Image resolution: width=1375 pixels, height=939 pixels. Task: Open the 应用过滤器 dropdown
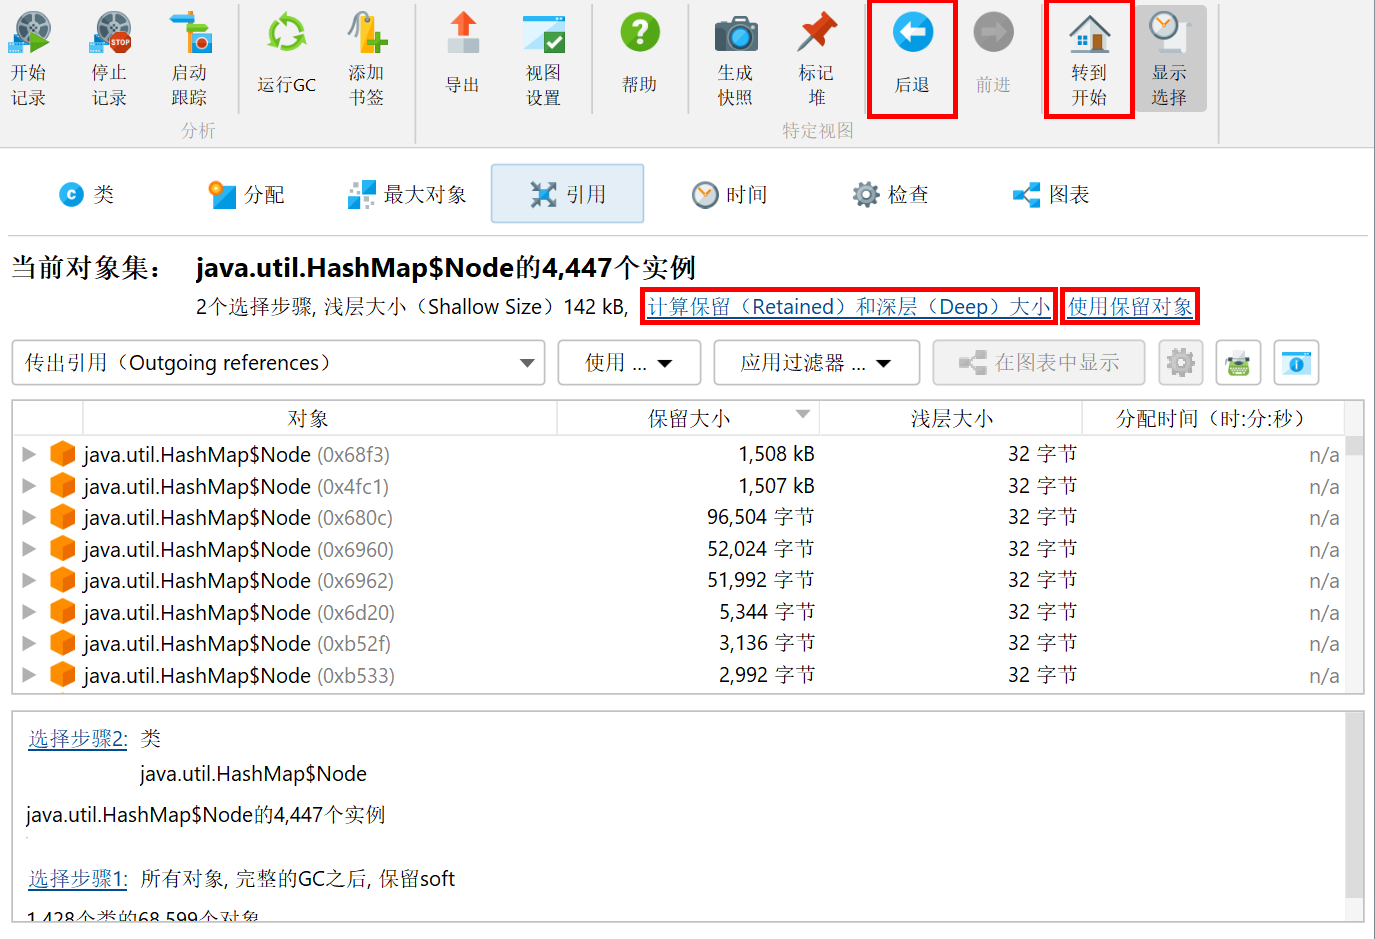816,363
